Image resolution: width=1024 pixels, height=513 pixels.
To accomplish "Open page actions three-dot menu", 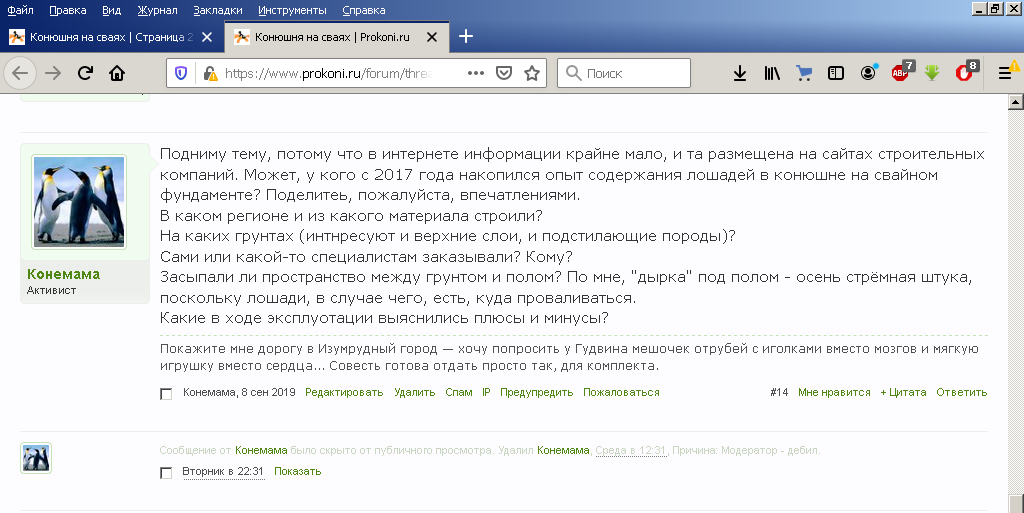I will (476, 73).
